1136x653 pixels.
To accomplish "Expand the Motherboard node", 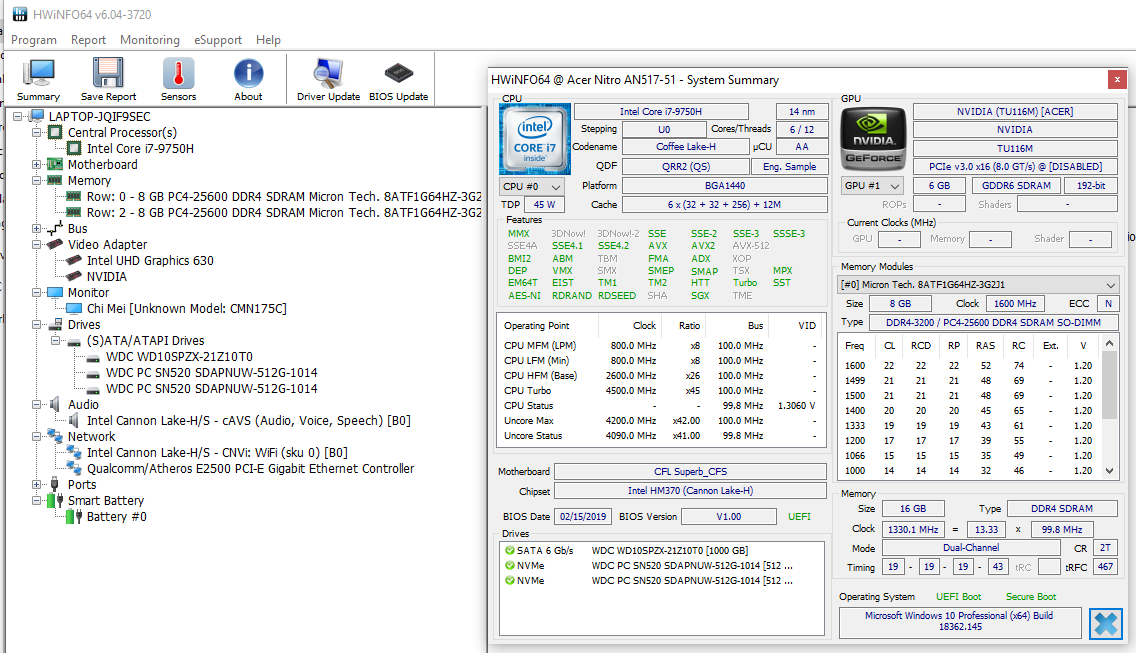I will (36, 165).
